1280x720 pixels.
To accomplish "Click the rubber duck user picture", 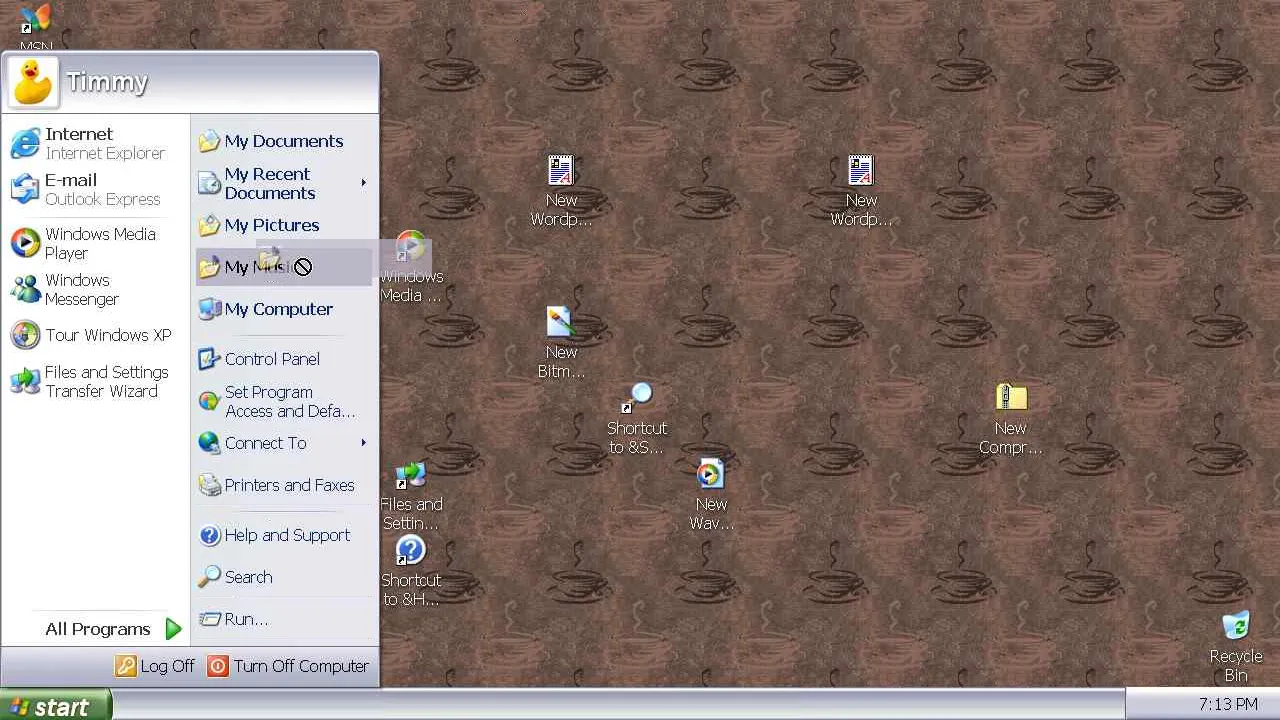I will 33,82.
